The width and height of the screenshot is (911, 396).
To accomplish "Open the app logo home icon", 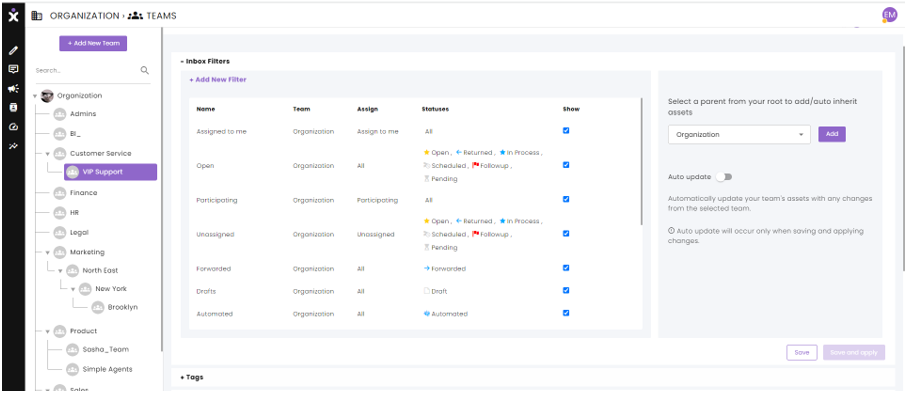I will (13, 16).
